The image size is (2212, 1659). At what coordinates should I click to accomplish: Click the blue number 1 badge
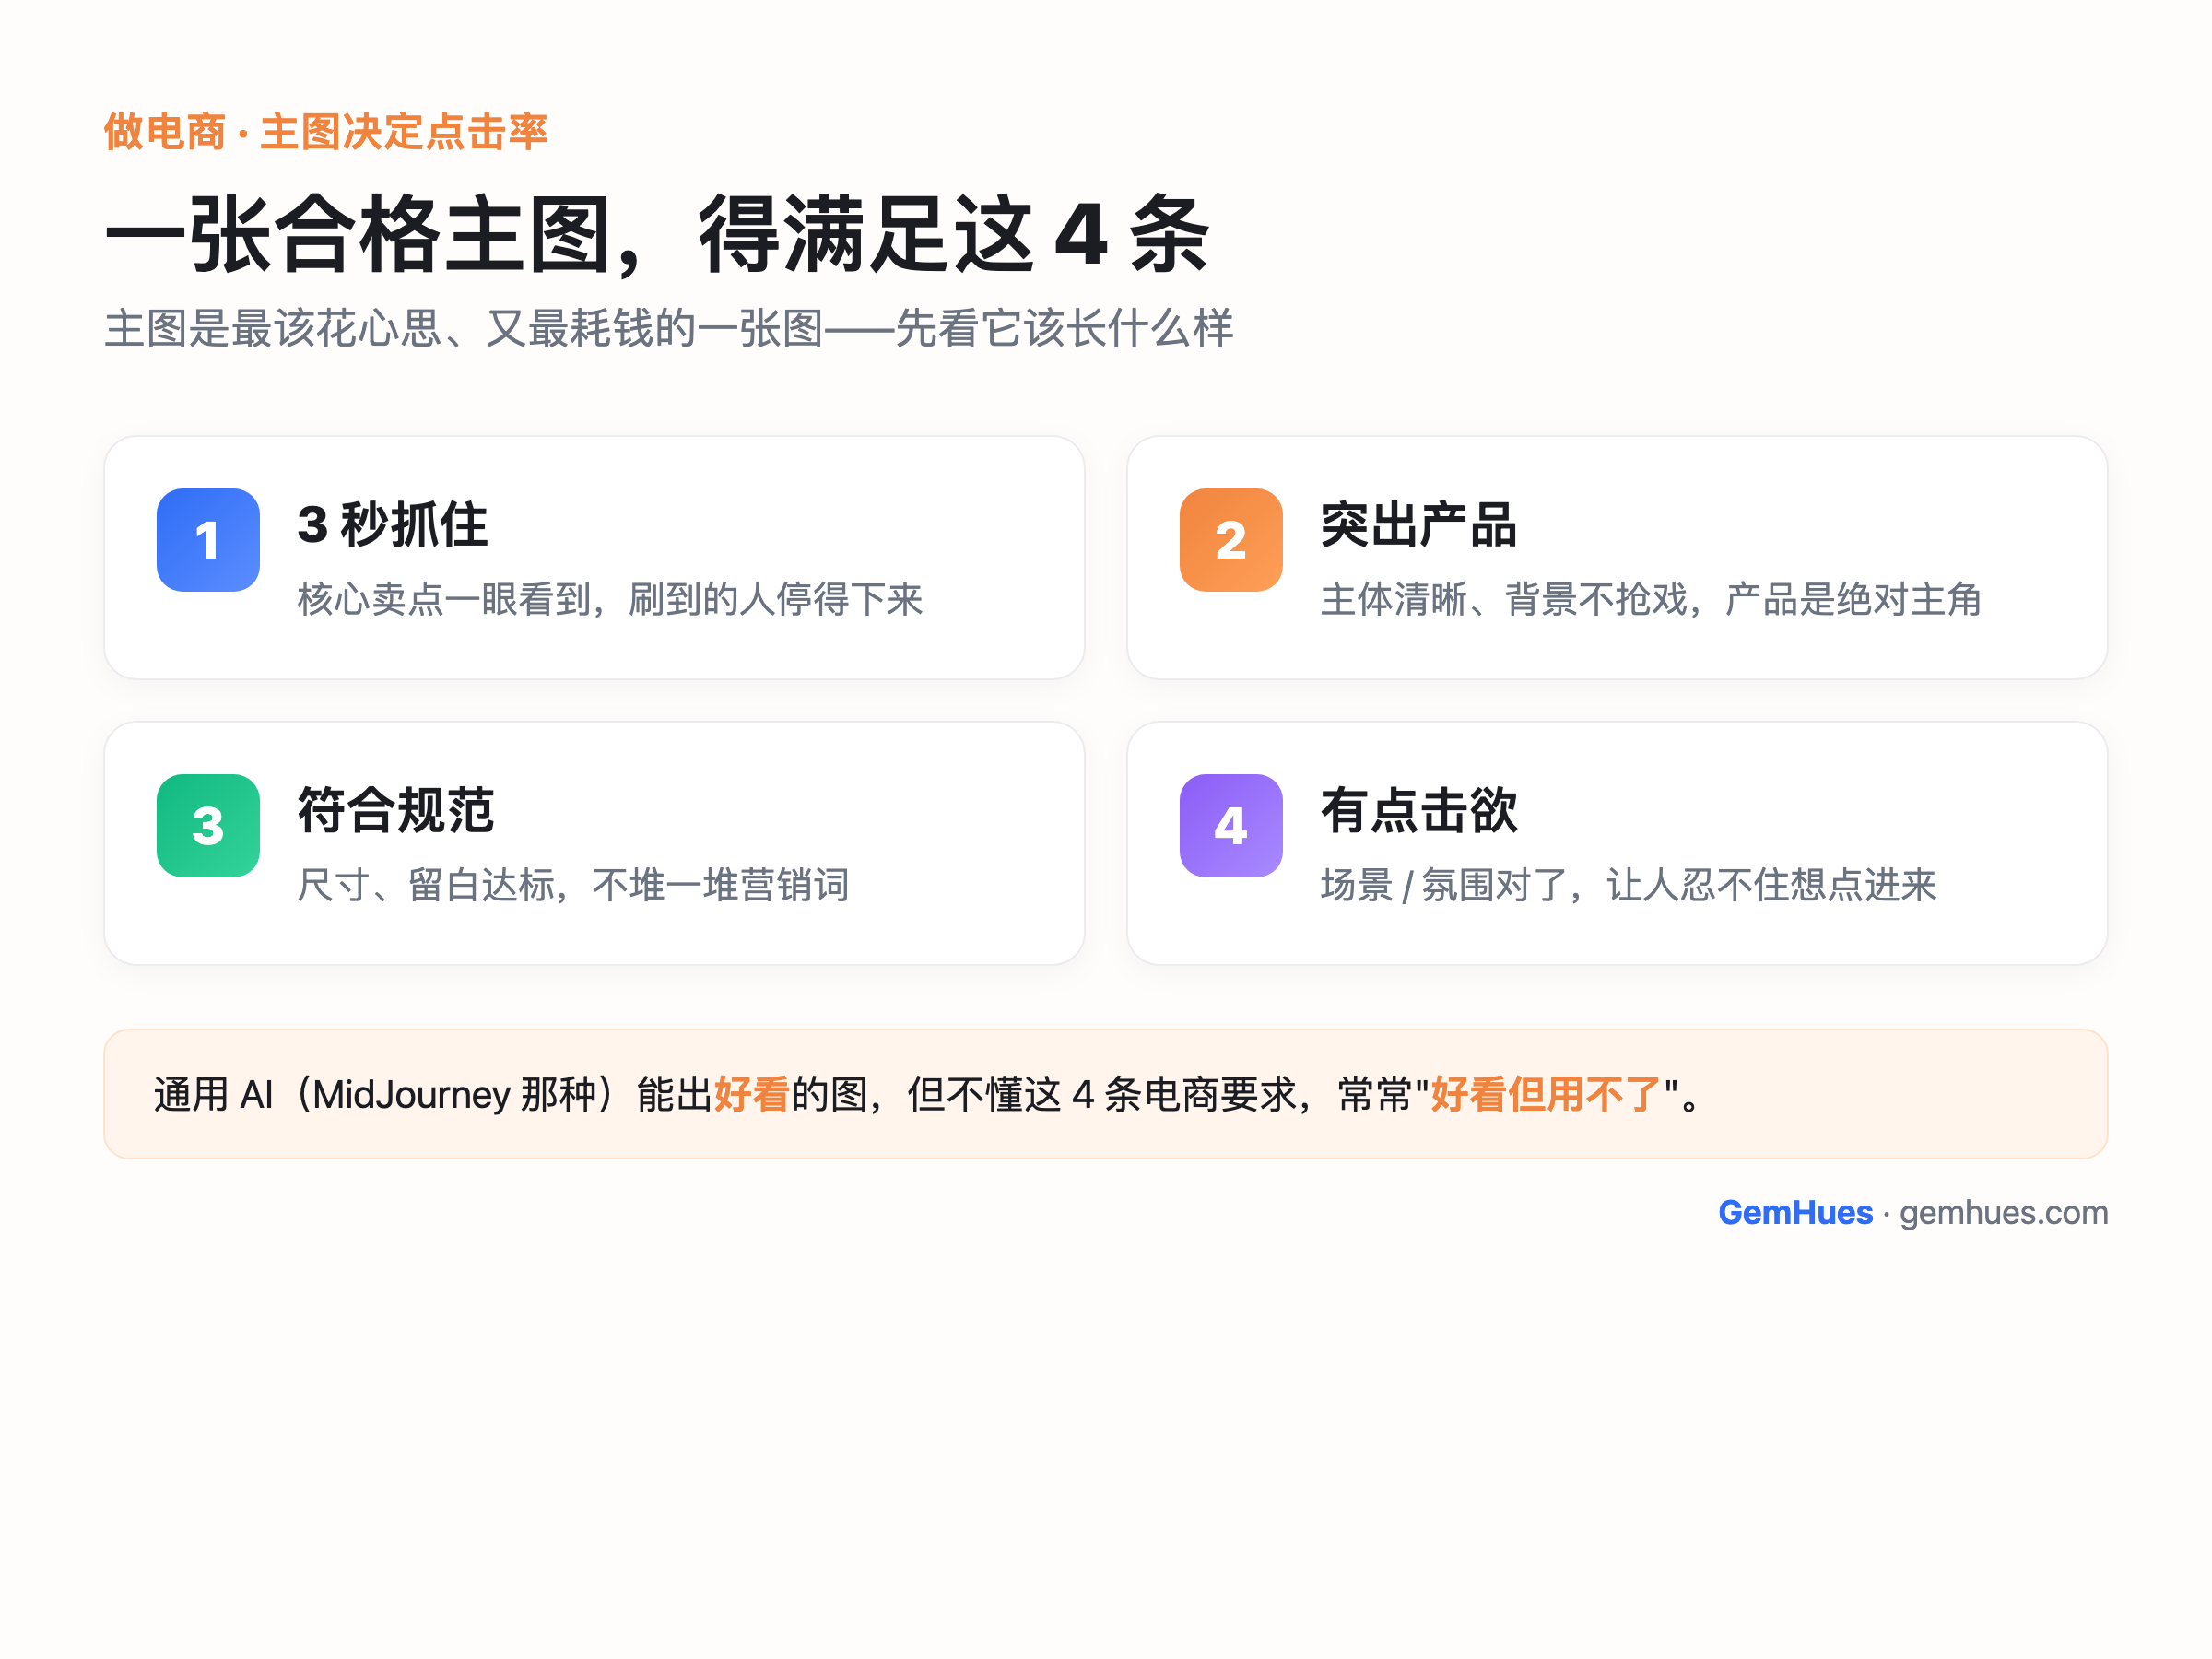[208, 540]
